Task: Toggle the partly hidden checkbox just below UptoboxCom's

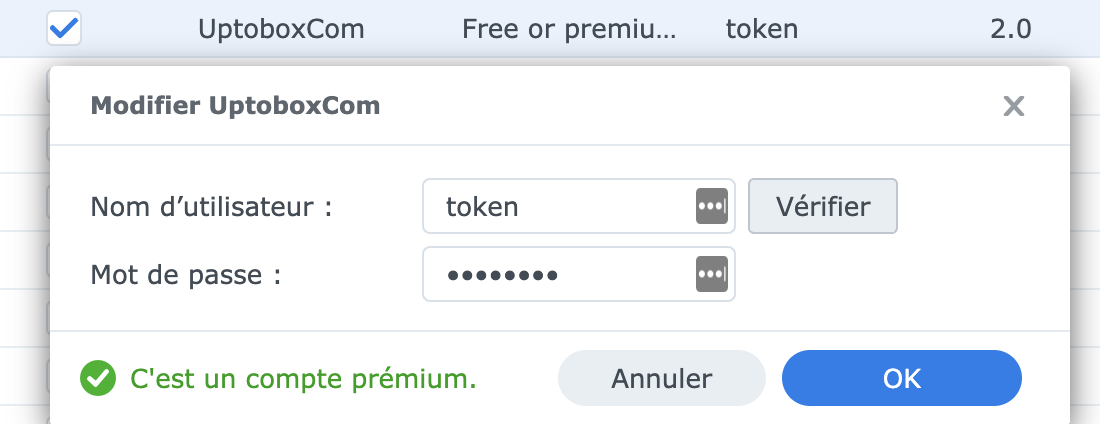Action: click(47, 87)
